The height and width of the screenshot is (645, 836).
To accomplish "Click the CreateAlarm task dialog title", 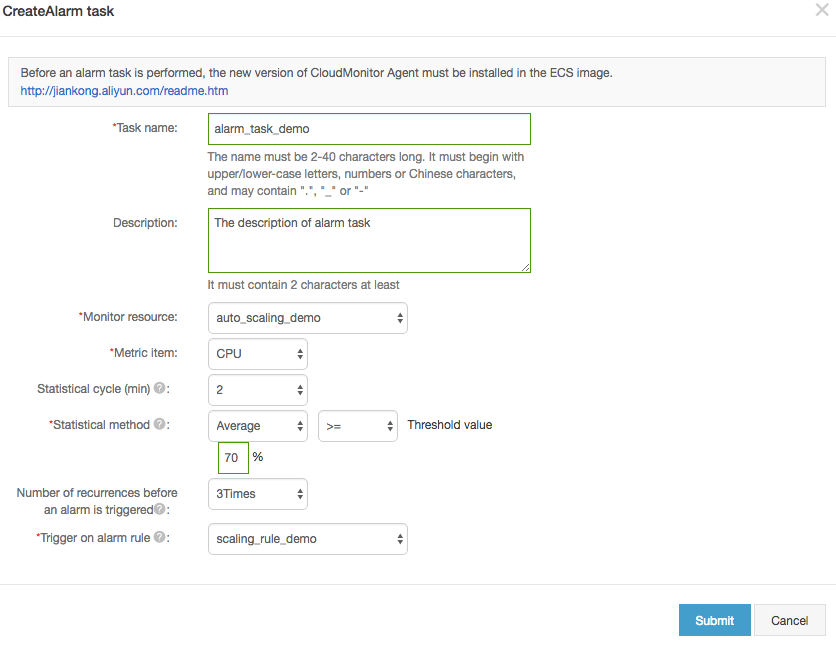I will click(58, 12).
